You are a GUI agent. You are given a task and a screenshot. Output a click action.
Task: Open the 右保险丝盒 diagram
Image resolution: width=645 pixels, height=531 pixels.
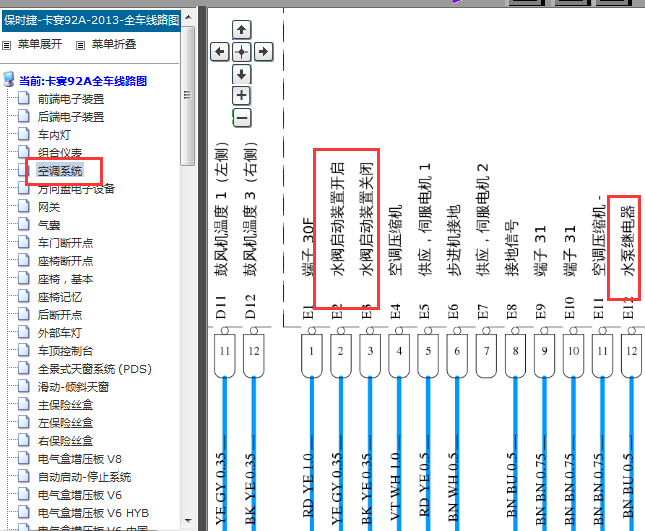[65, 441]
